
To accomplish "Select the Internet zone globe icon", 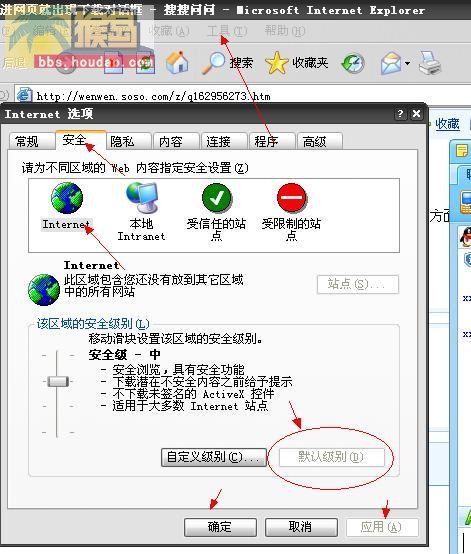I will 67,198.
